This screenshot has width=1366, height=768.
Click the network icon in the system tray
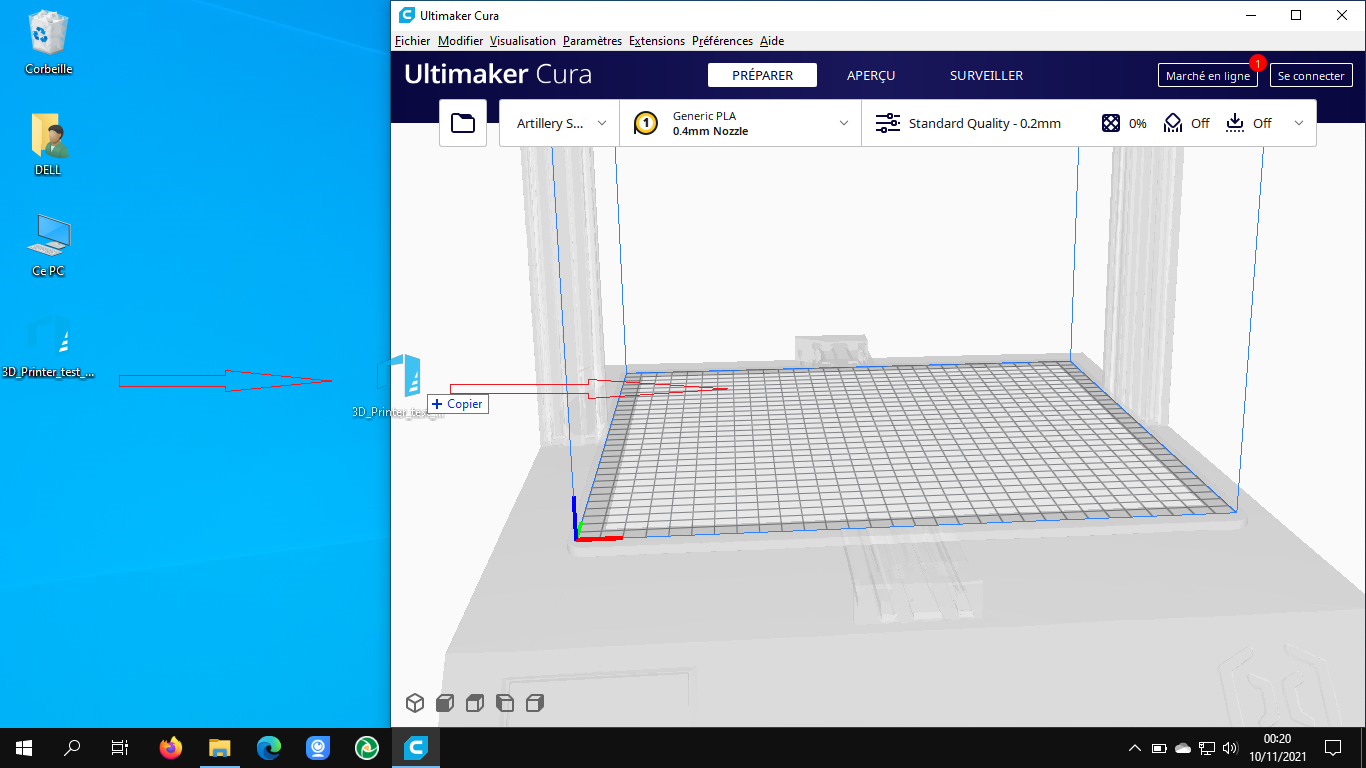click(1207, 748)
